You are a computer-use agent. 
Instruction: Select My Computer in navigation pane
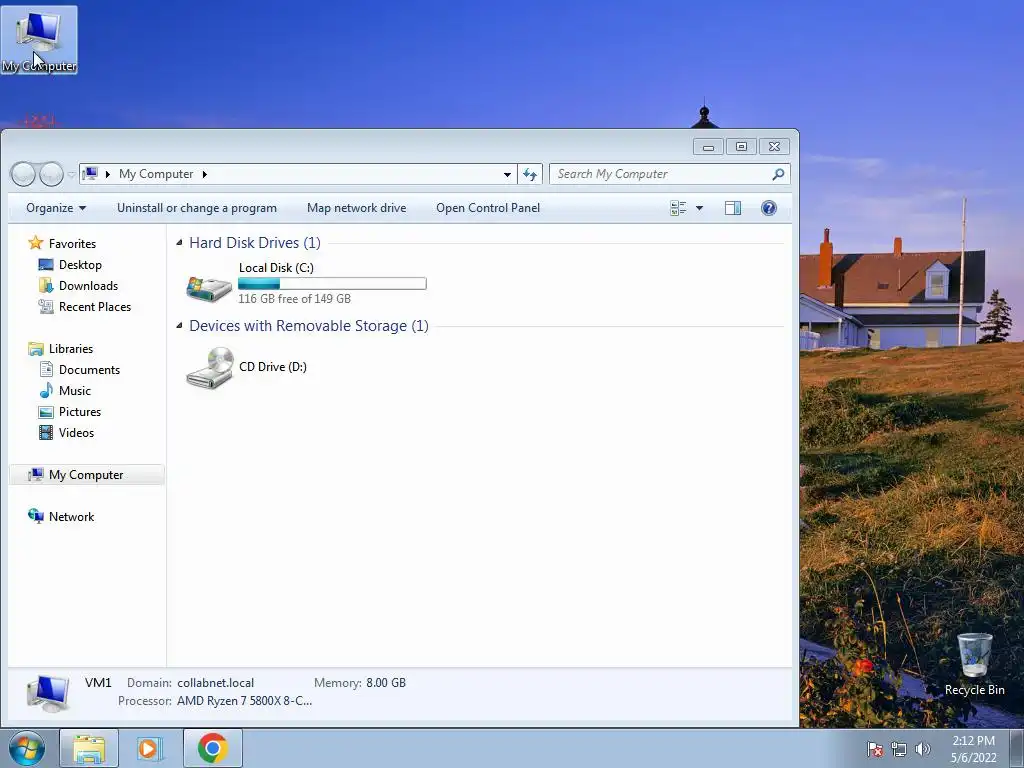point(86,475)
